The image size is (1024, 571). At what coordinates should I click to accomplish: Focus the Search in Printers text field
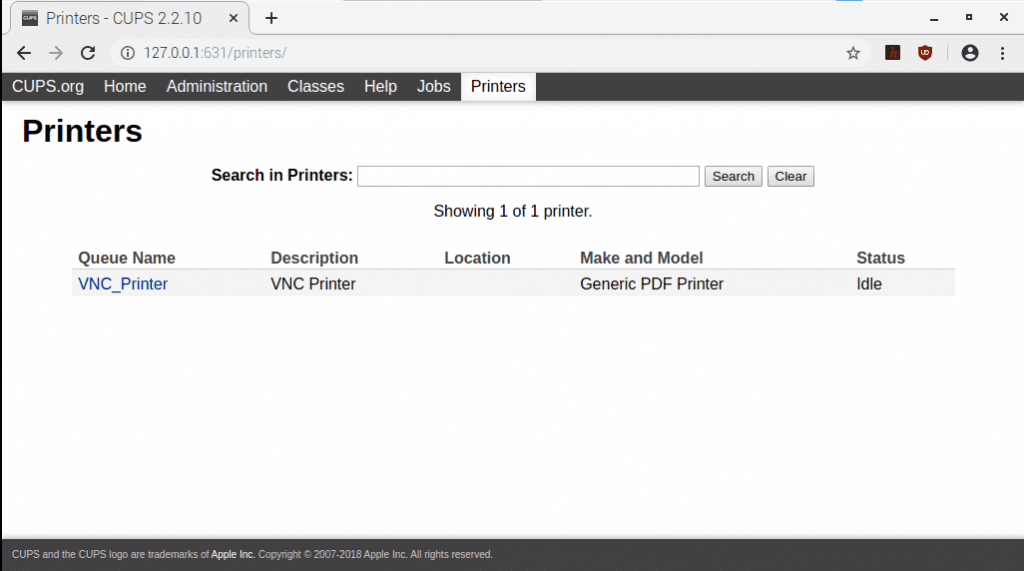pyautogui.click(x=528, y=176)
